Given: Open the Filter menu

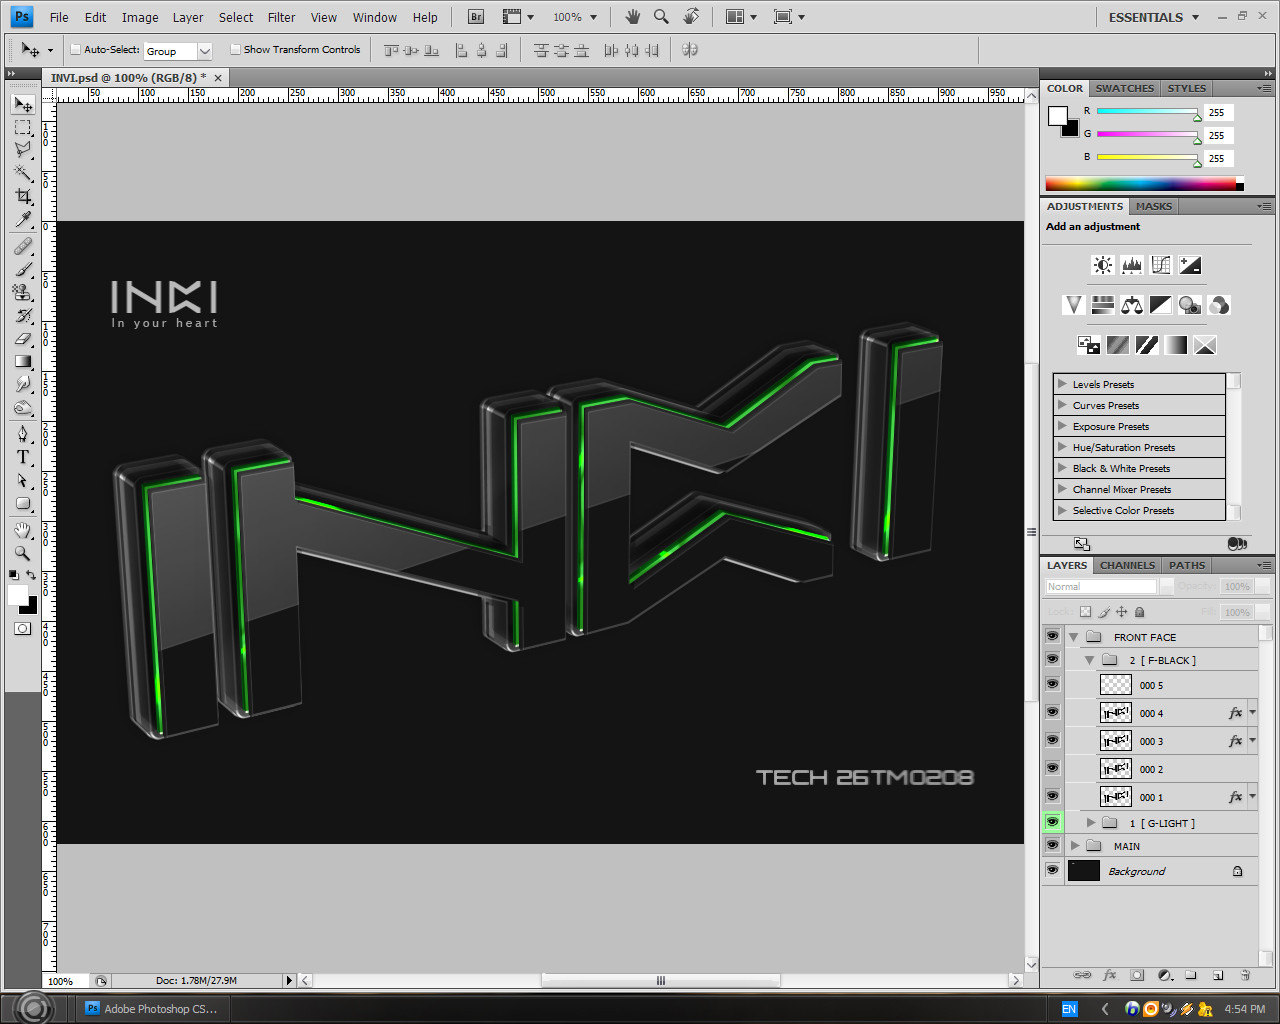Looking at the screenshot, I should [281, 17].
